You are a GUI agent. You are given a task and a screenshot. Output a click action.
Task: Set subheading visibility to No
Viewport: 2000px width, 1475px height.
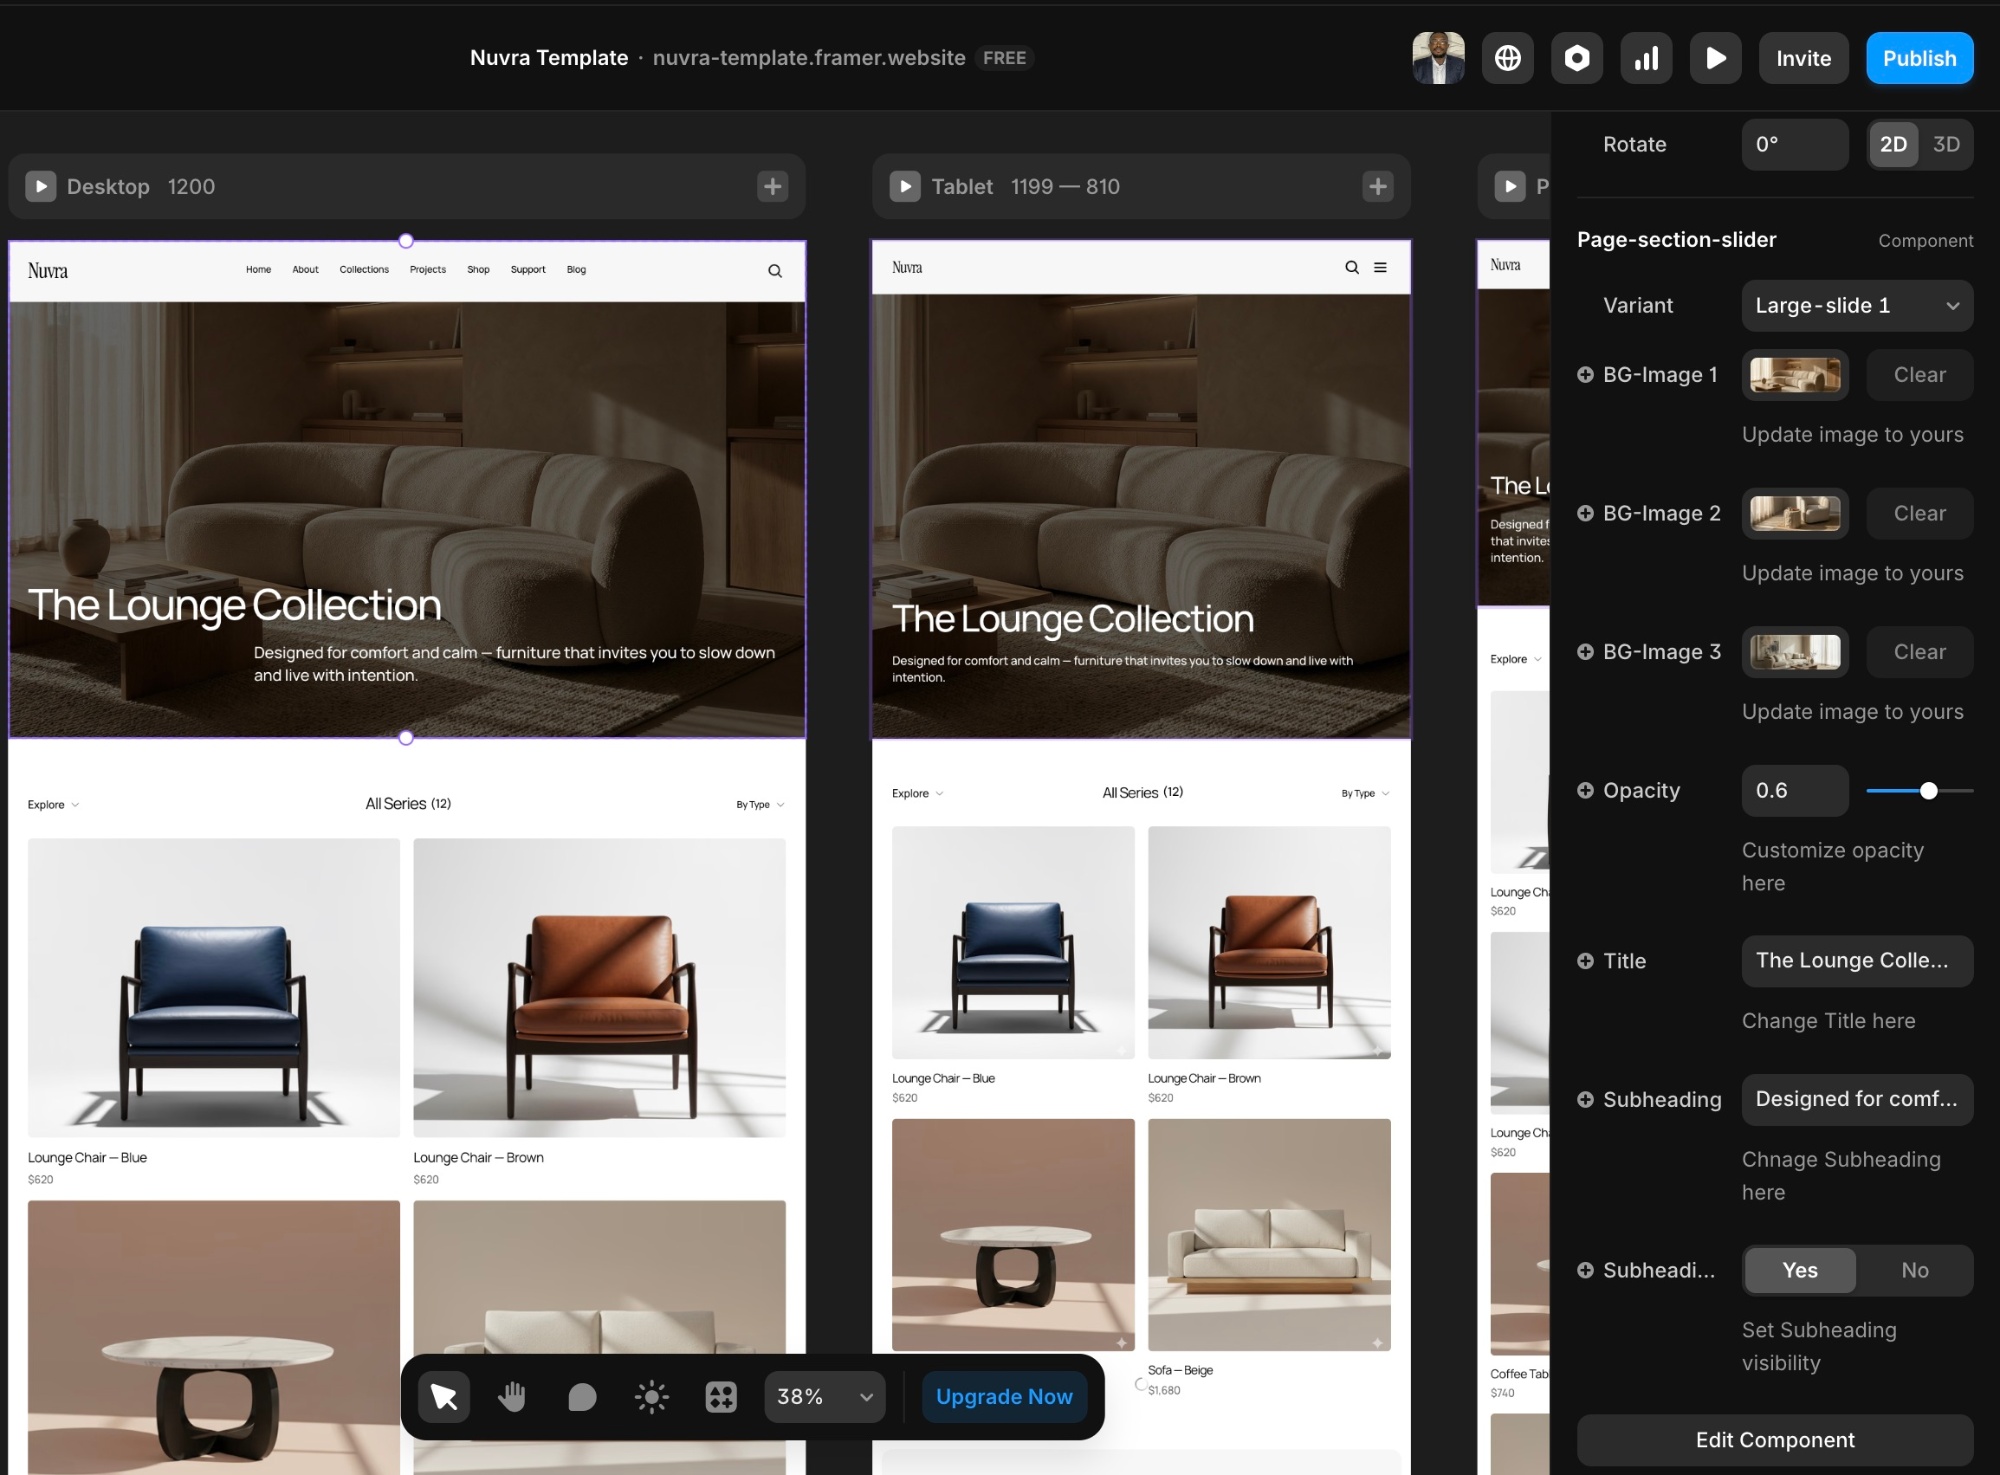click(1914, 1270)
